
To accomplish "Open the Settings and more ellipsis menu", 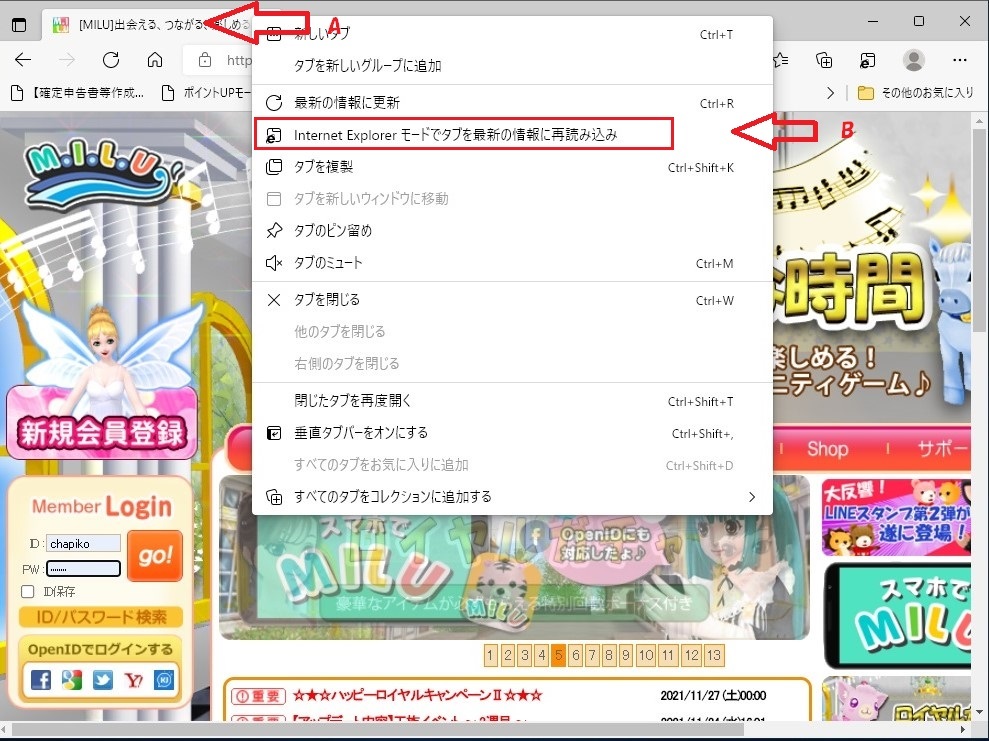I will click(x=960, y=60).
